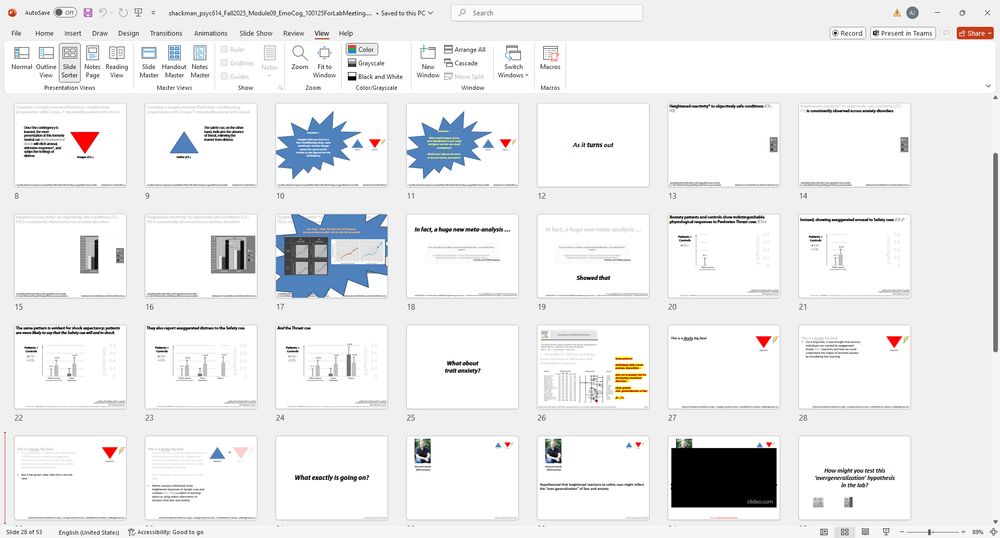
Task: Click the warning triangle icon in title bar
Action: click(897, 13)
